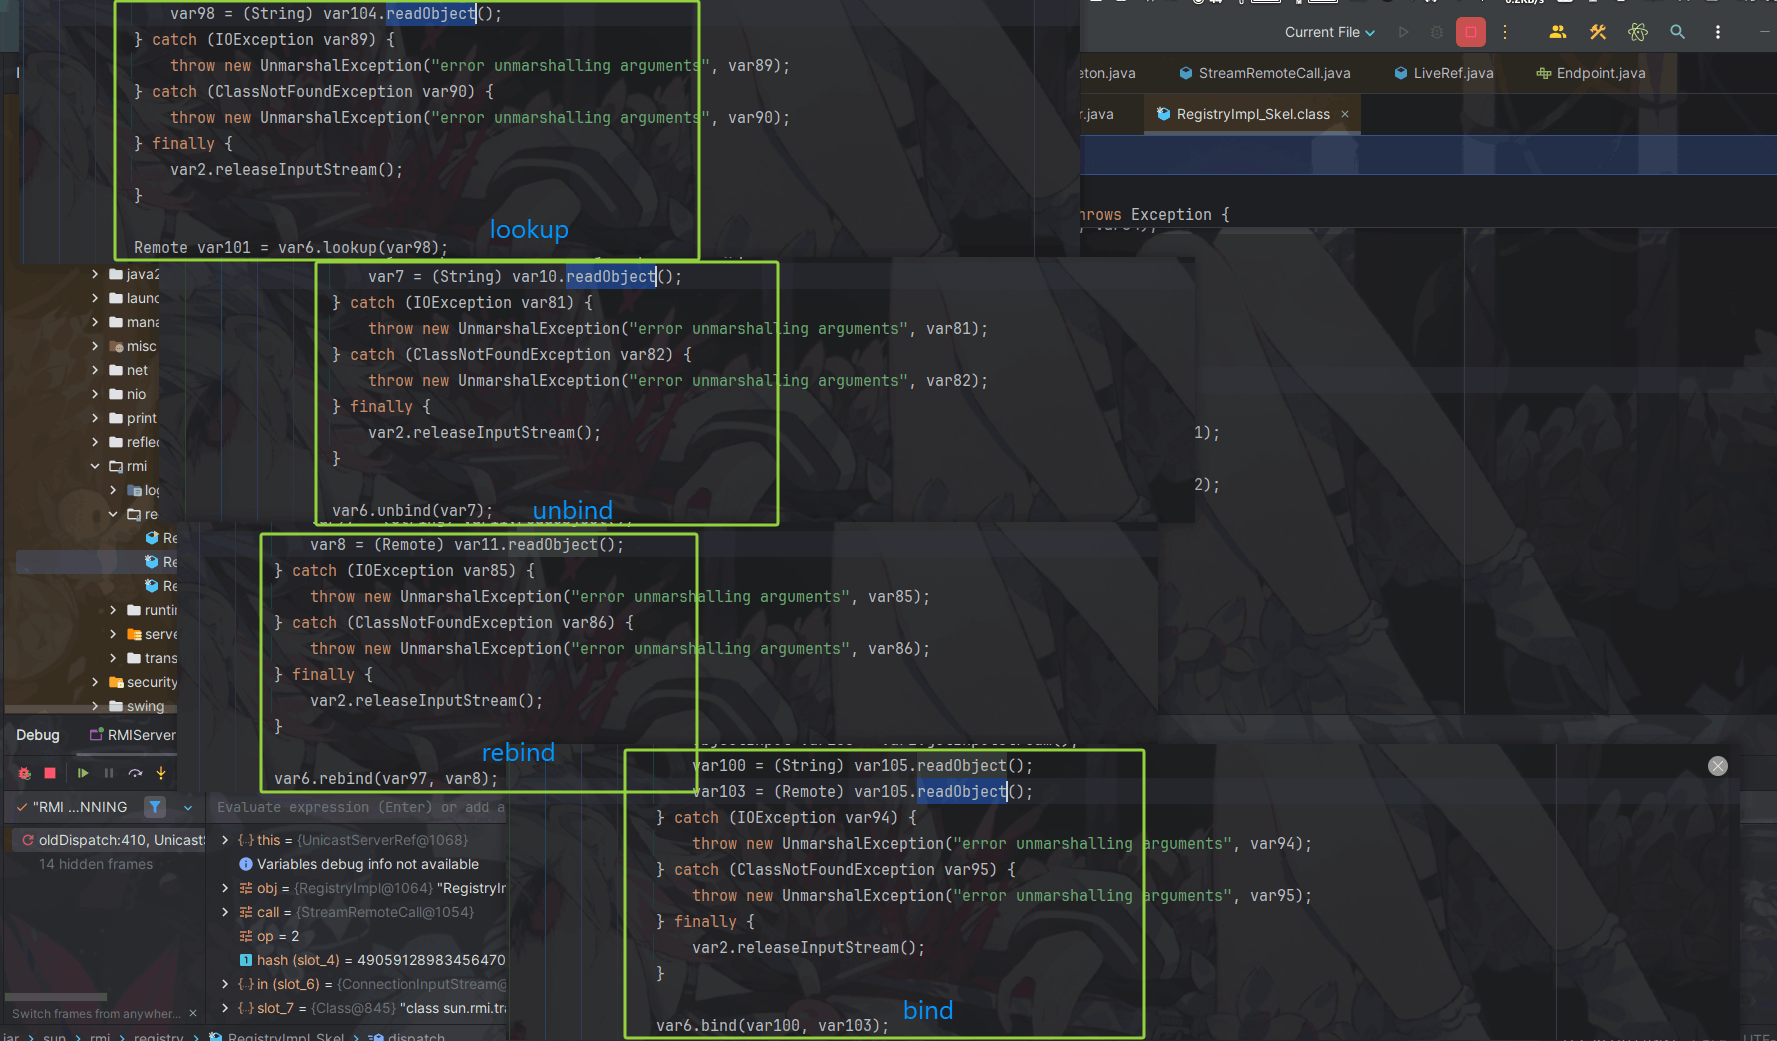Viewport: 1777px width, 1041px height.
Task: Step into the current call with the arrow icon
Action: (161, 772)
